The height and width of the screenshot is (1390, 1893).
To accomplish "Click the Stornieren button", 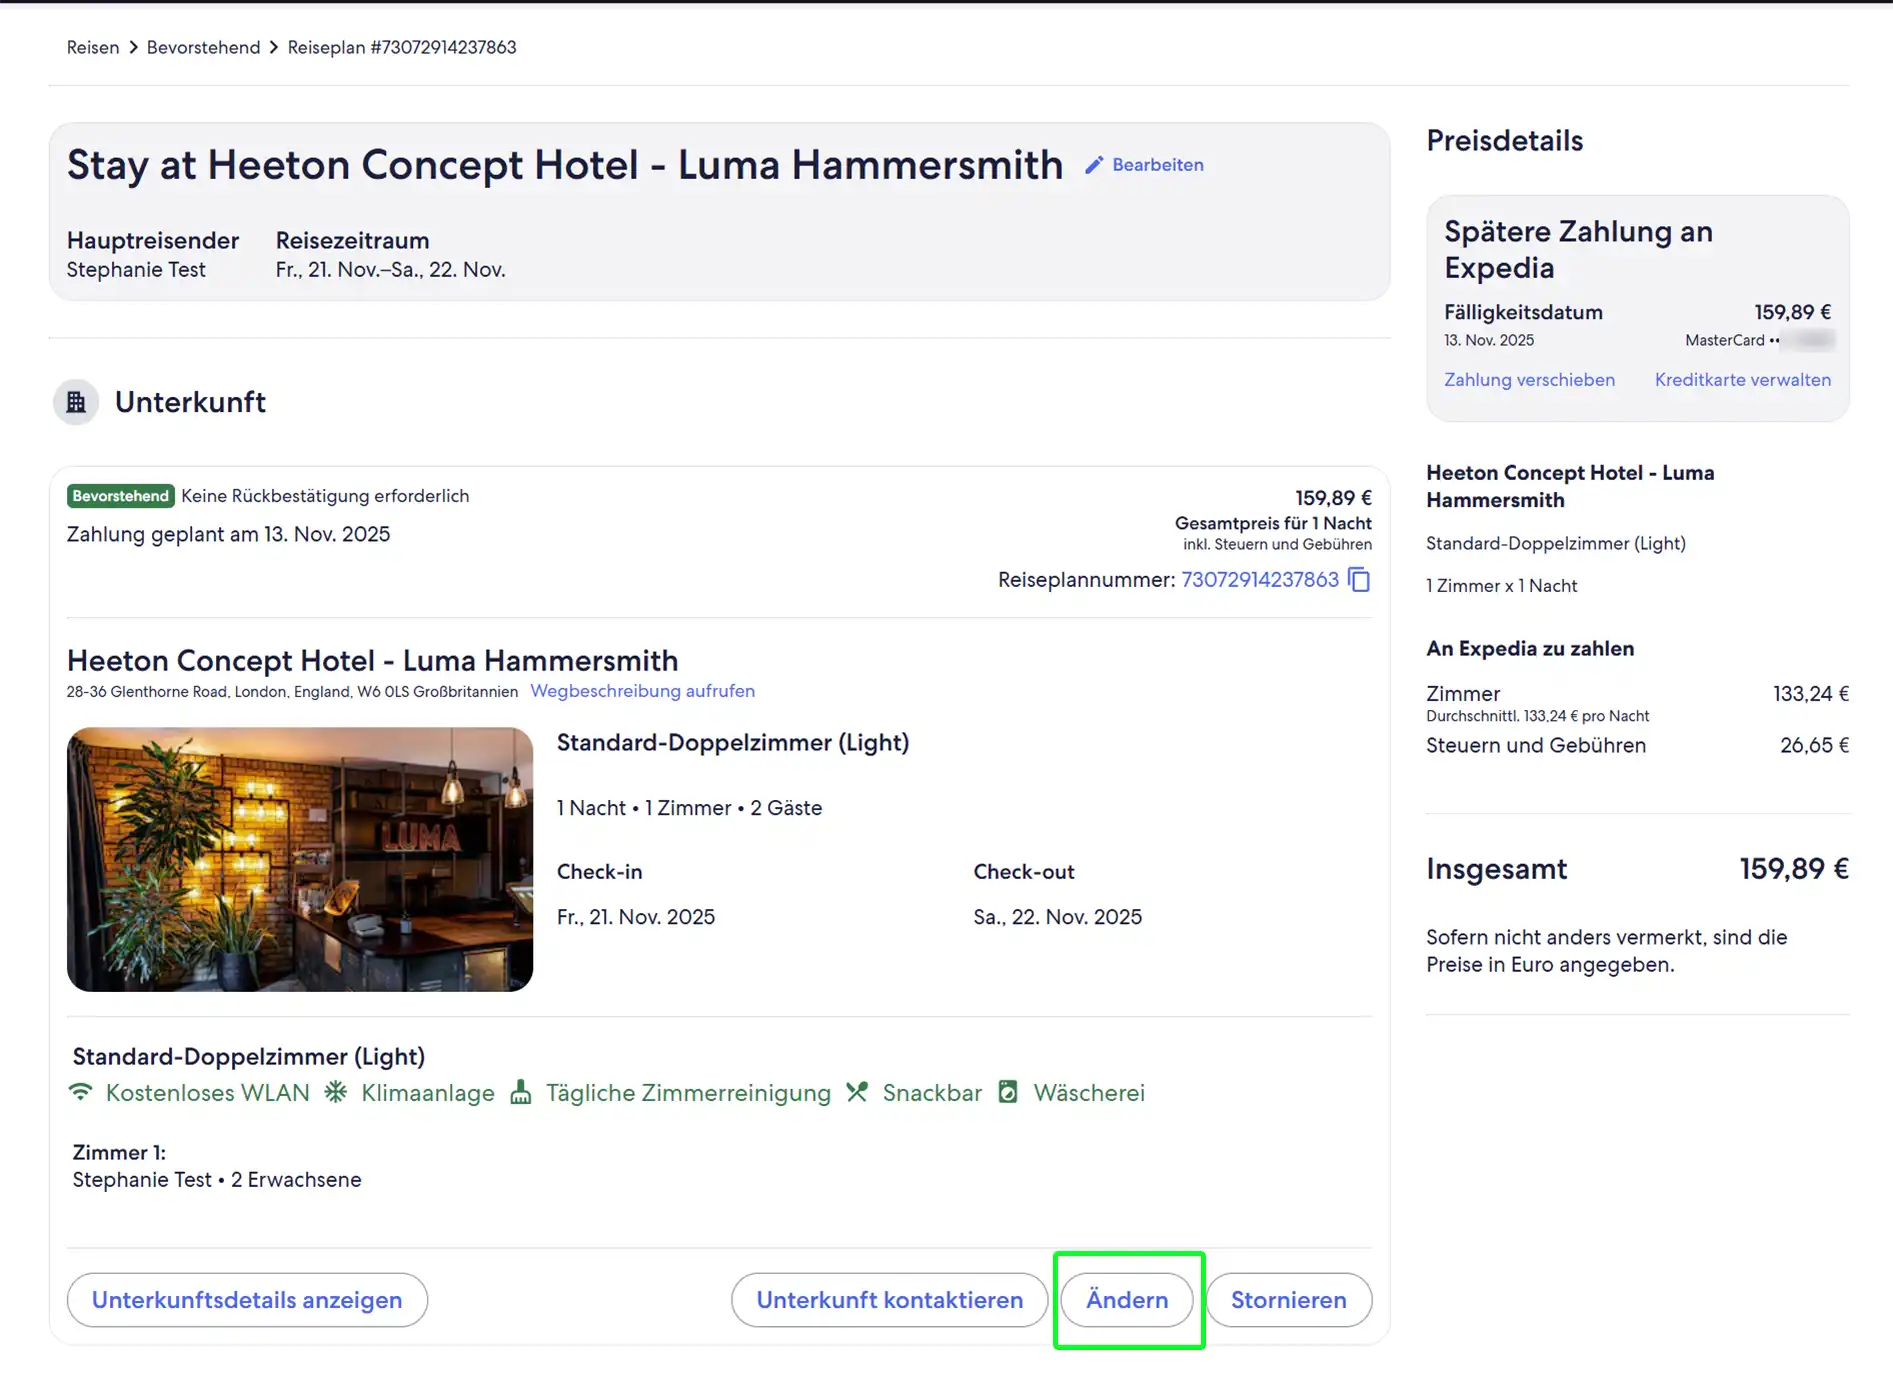I will (1289, 1300).
